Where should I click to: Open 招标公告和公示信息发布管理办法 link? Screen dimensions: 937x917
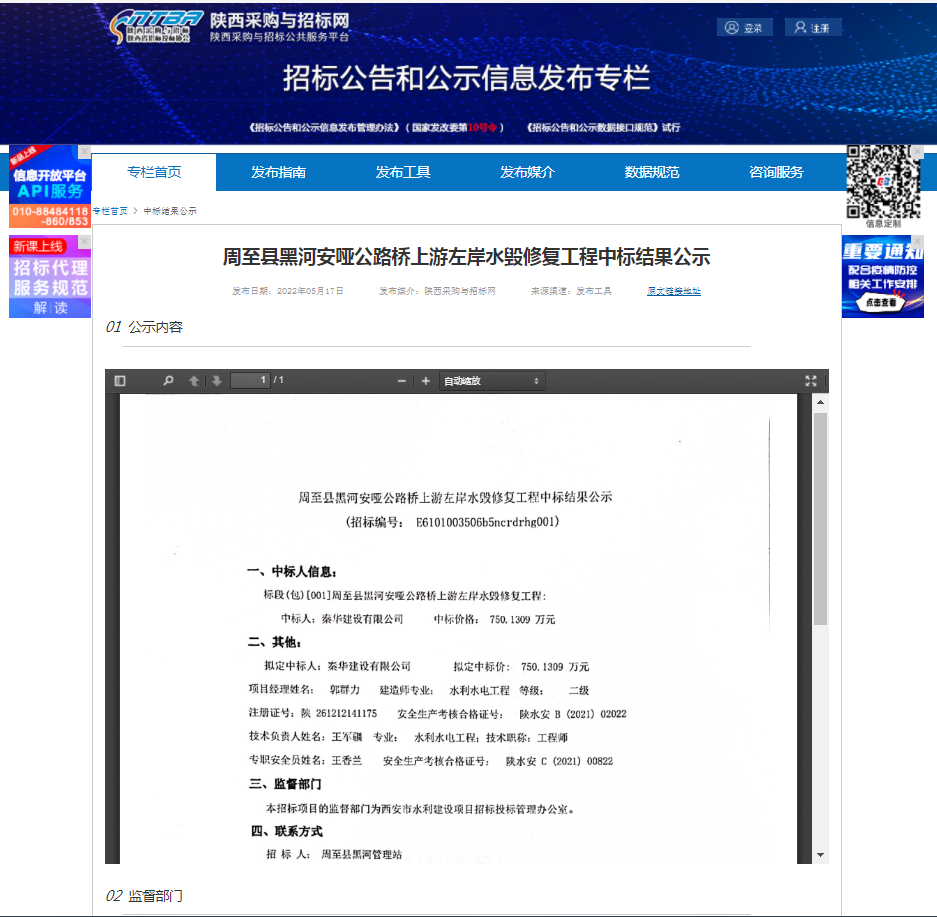376,127
